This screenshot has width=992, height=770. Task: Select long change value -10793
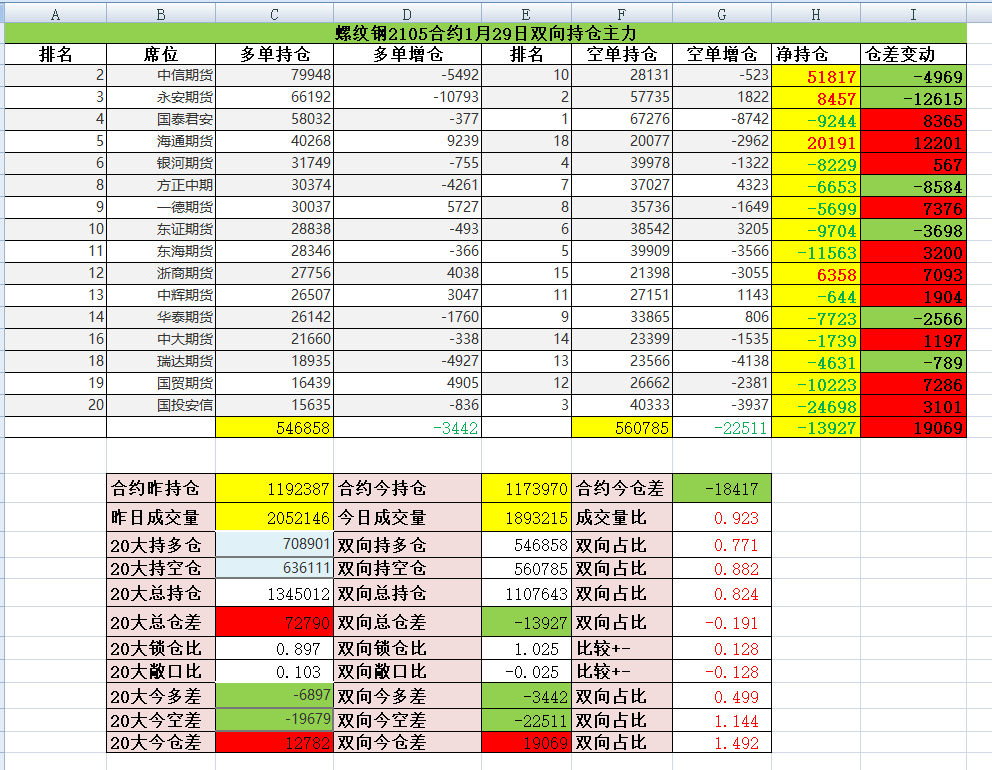click(x=407, y=97)
